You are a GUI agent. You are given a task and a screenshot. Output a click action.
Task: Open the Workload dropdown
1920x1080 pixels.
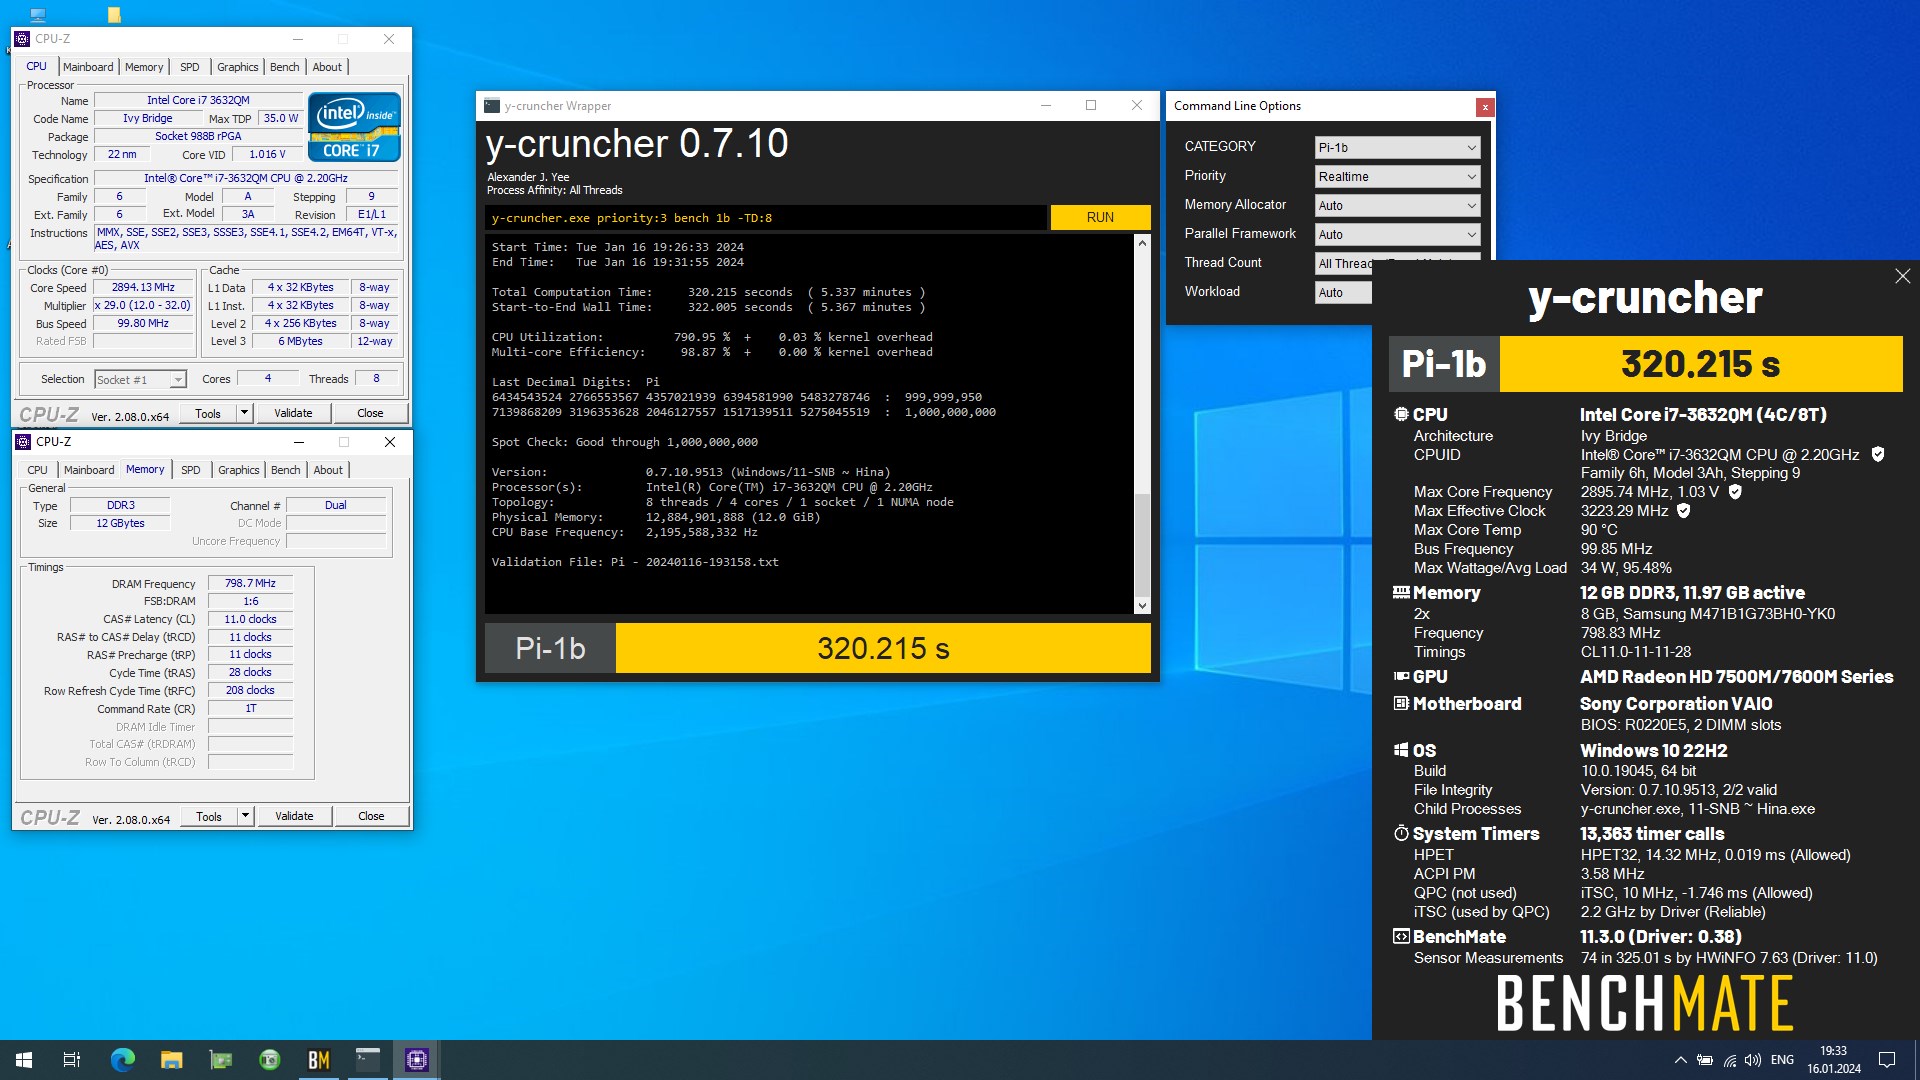coord(1344,292)
